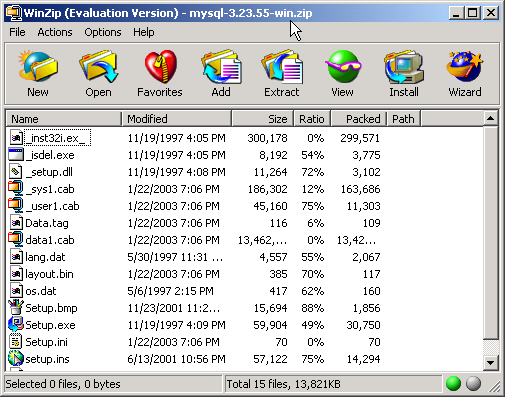
Task: Click the scrollbar down arrow
Action: pos(490,362)
